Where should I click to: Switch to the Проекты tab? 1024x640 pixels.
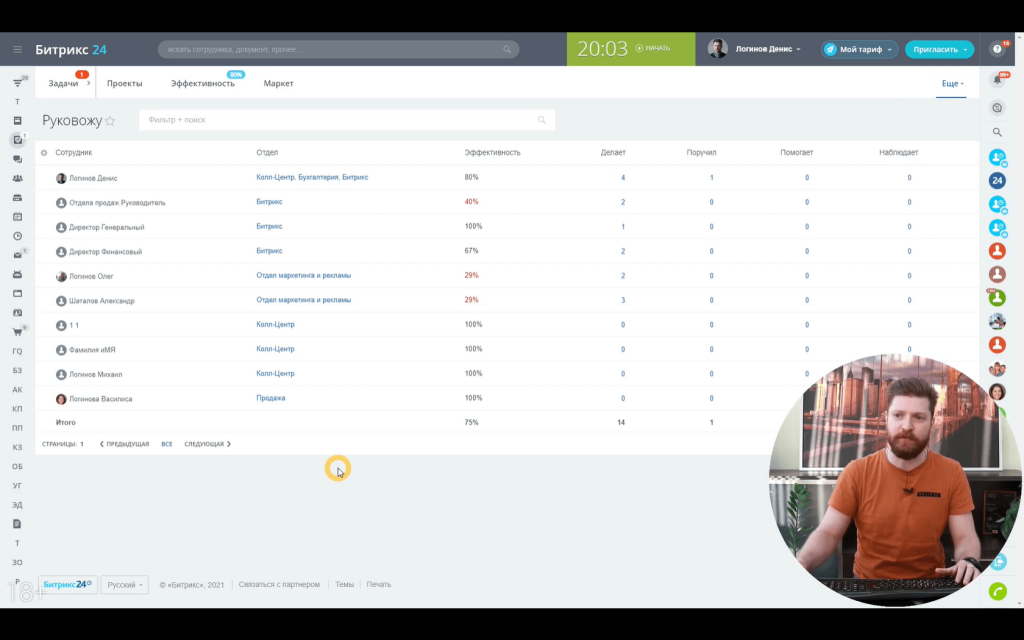(x=125, y=84)
